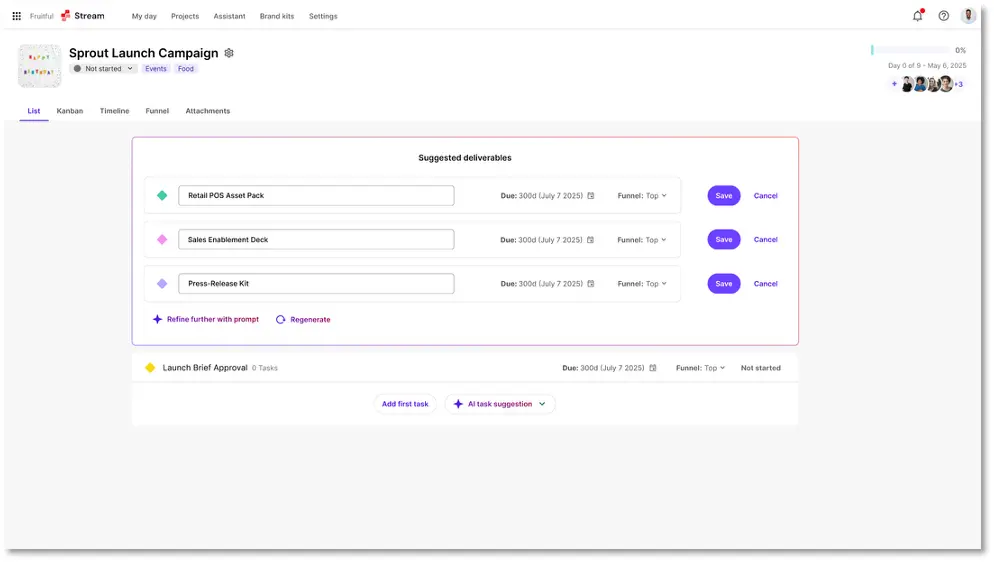Cancel the Retail POS Asset Pack suggestion

point(765,196)
